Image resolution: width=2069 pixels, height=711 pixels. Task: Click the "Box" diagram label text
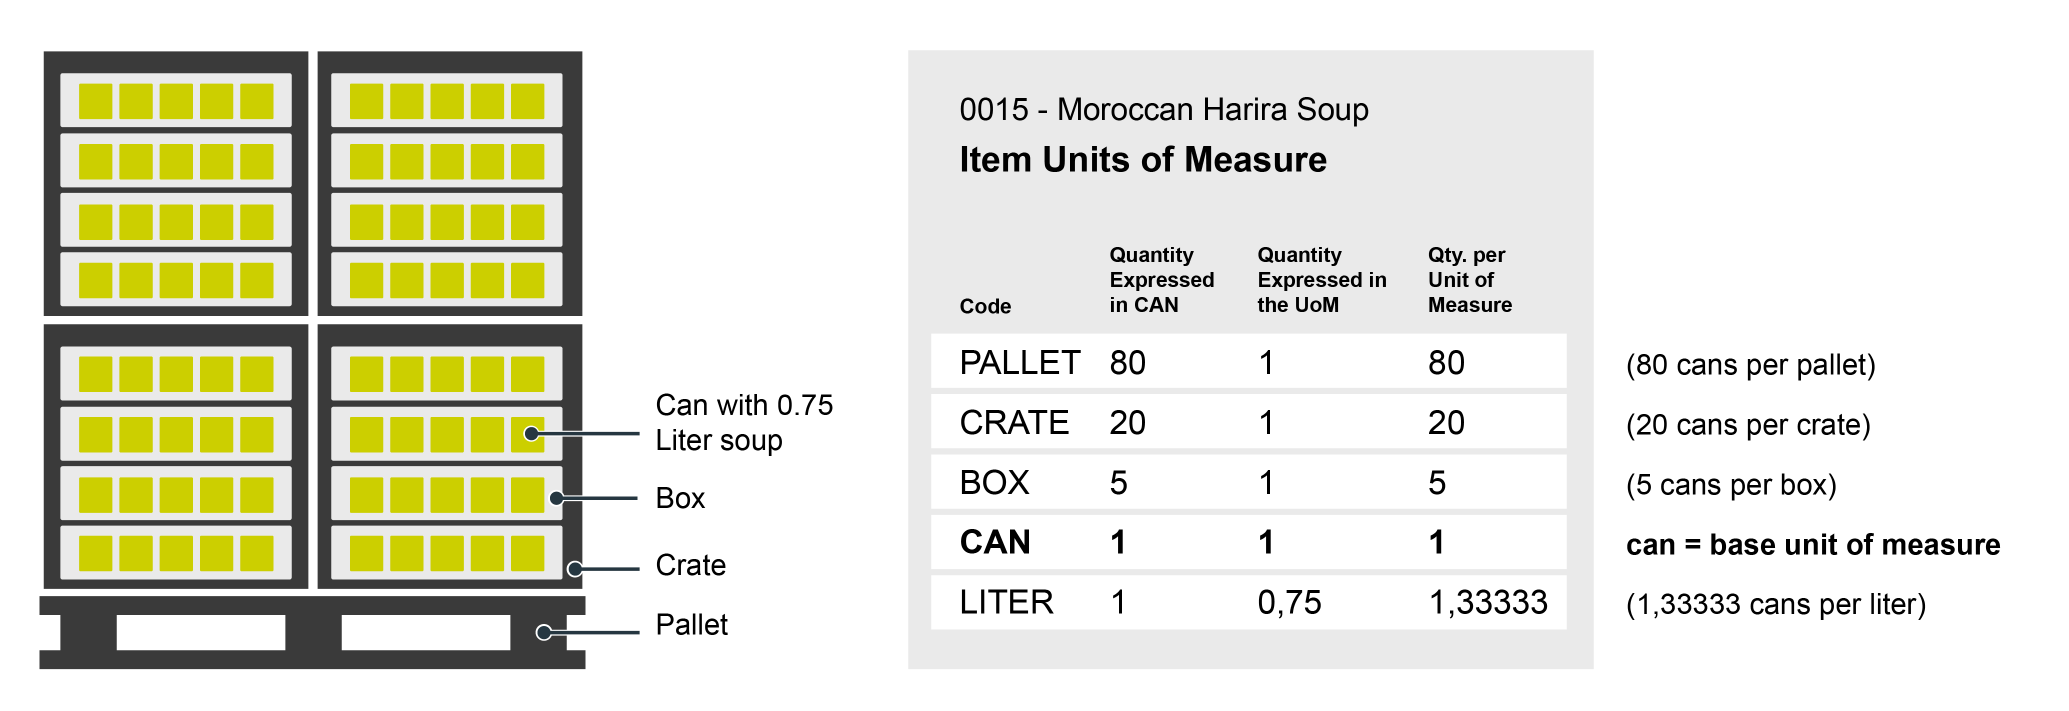click(680, 498)
